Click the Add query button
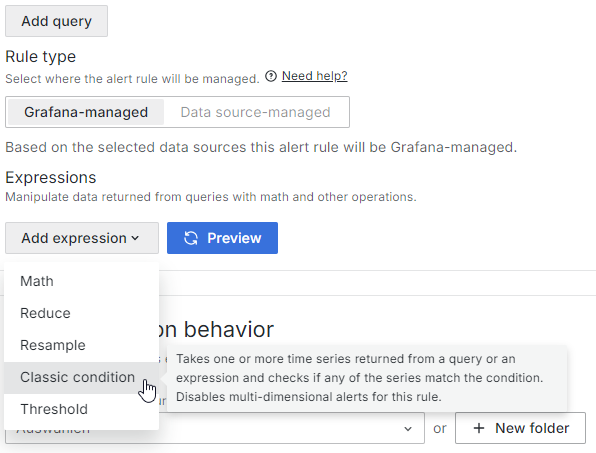 [x=56, y=21]
